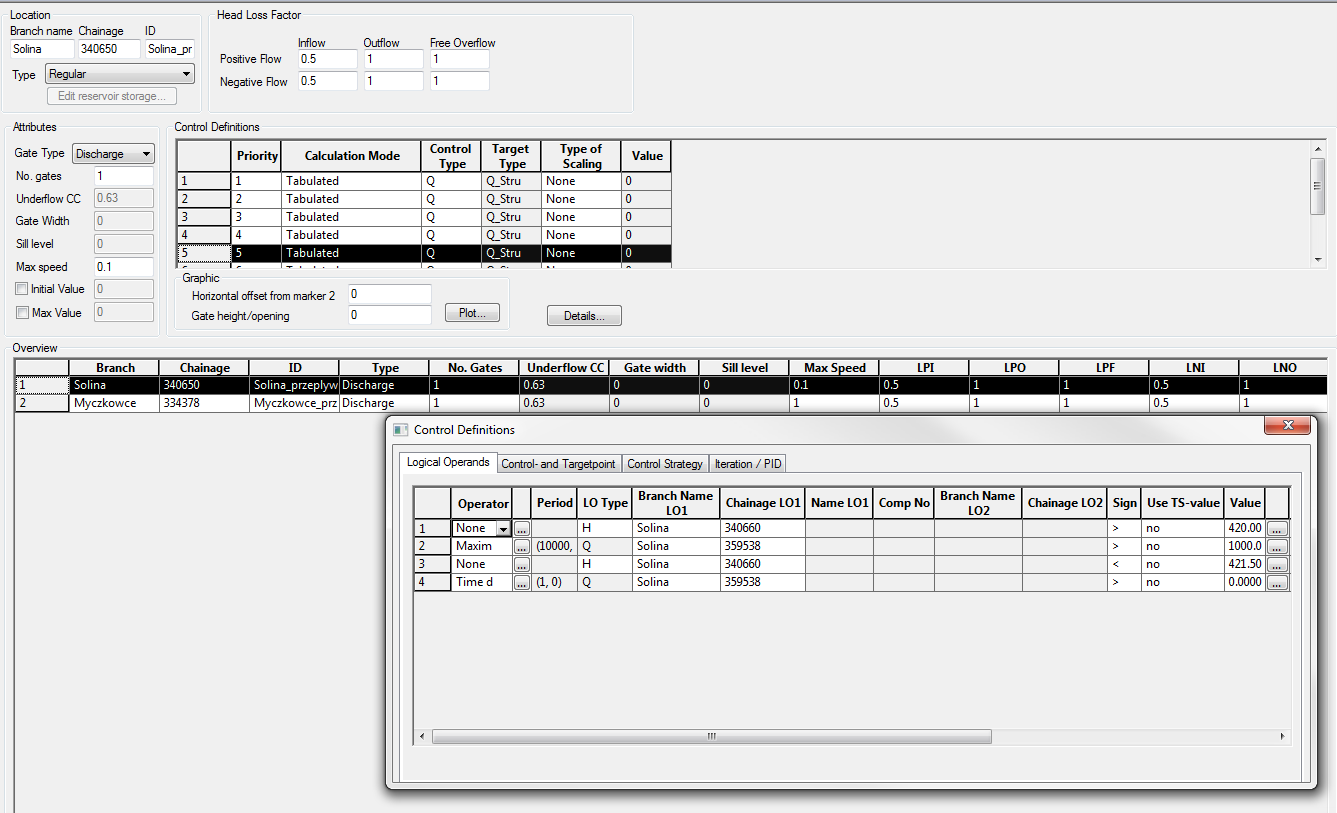The height and width of the screenshot is (813, 1337).
Task: Open value ellipsis button for 421.50
Action: click(x=1277, y=565)
